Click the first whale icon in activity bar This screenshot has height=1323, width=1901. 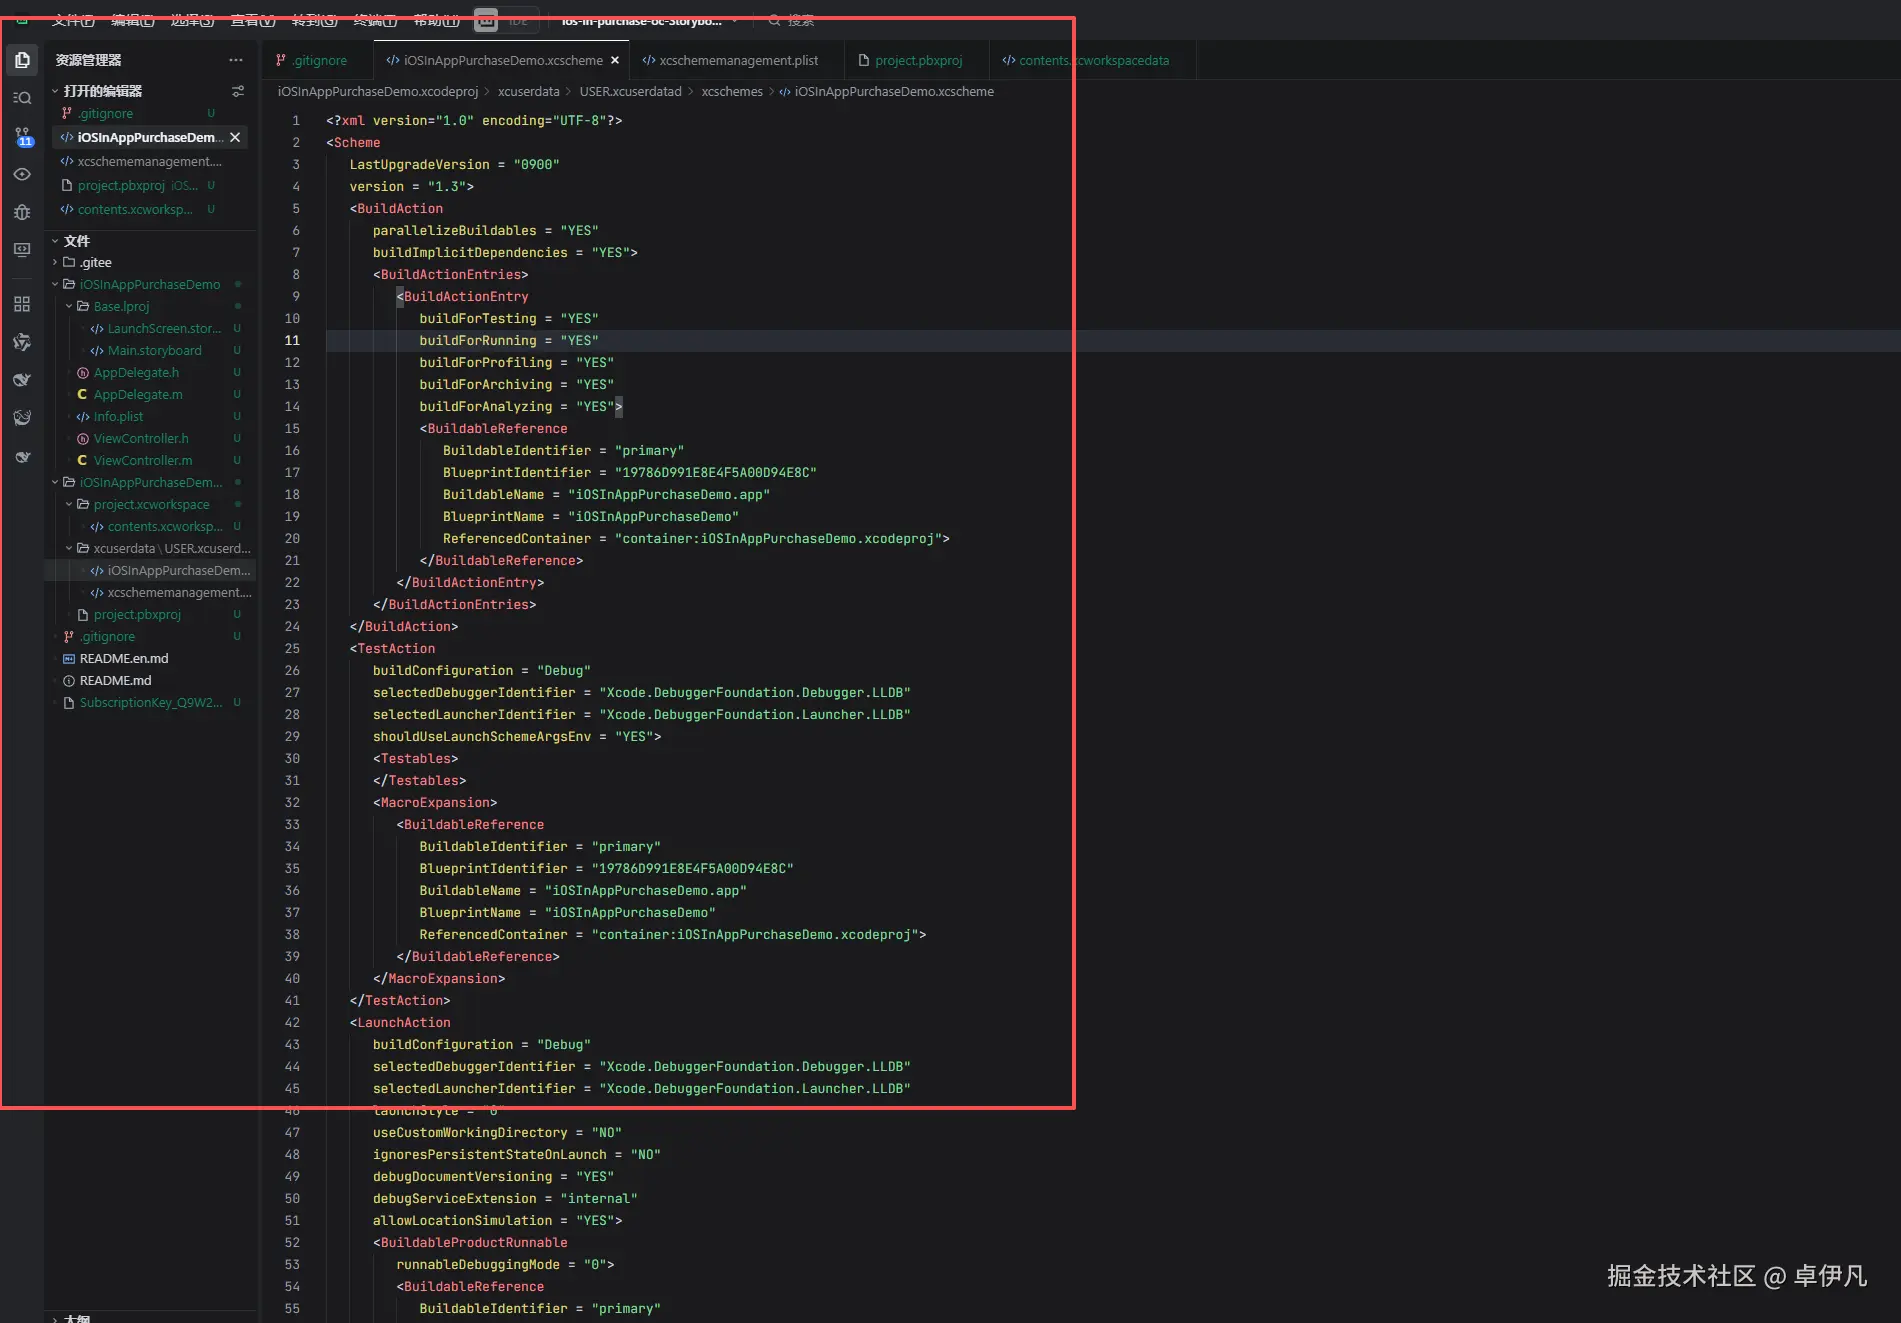pos(22,380)
